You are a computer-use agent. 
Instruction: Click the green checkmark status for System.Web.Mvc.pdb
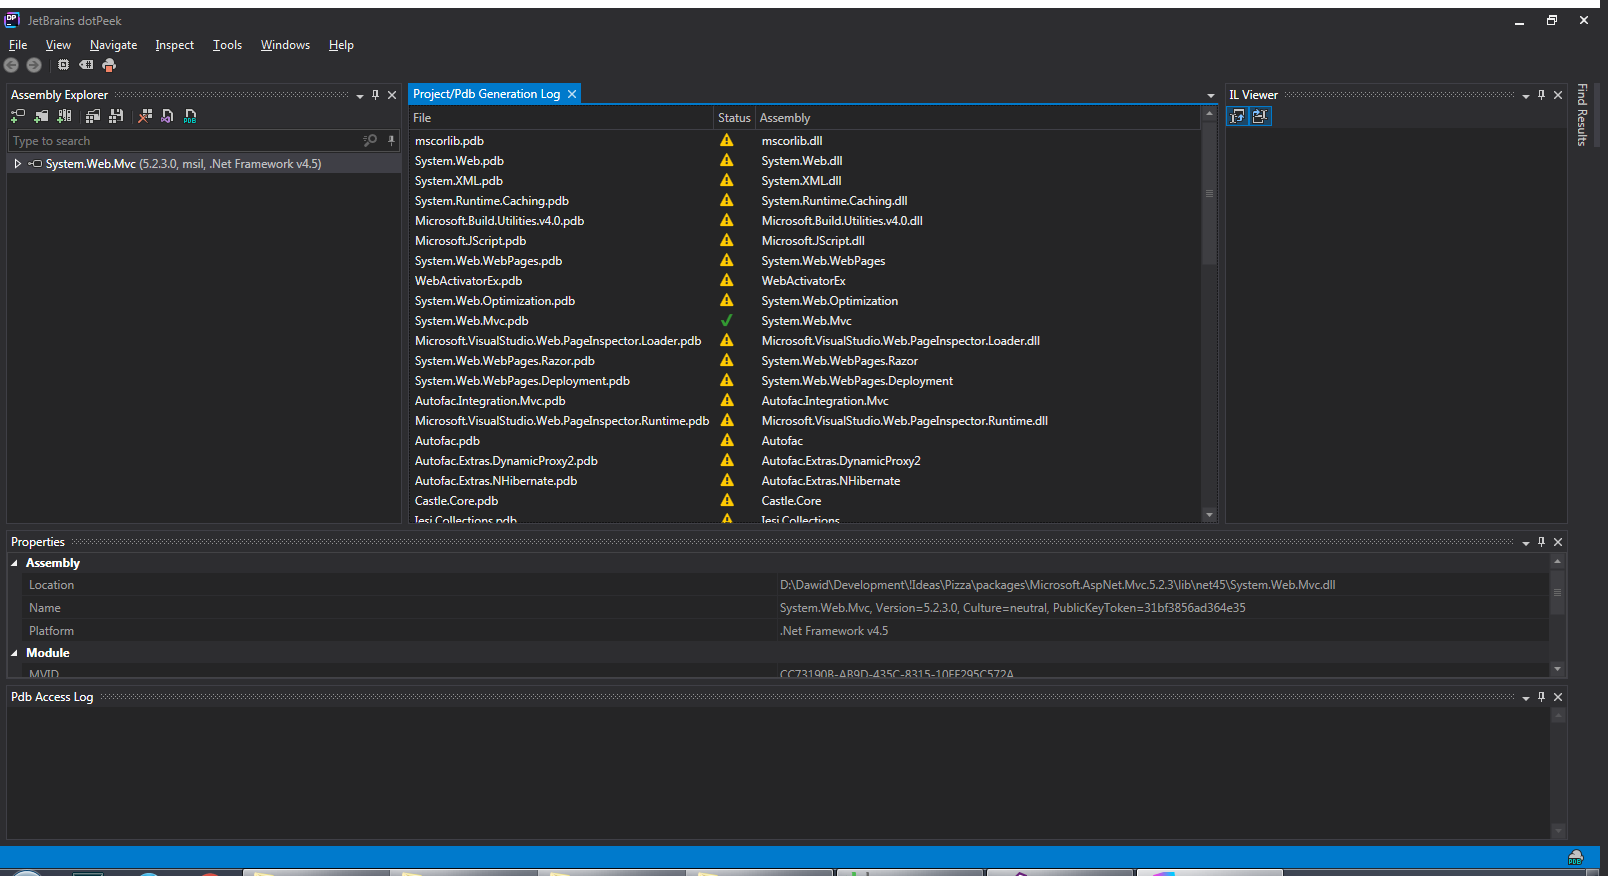tap(727, 321)
